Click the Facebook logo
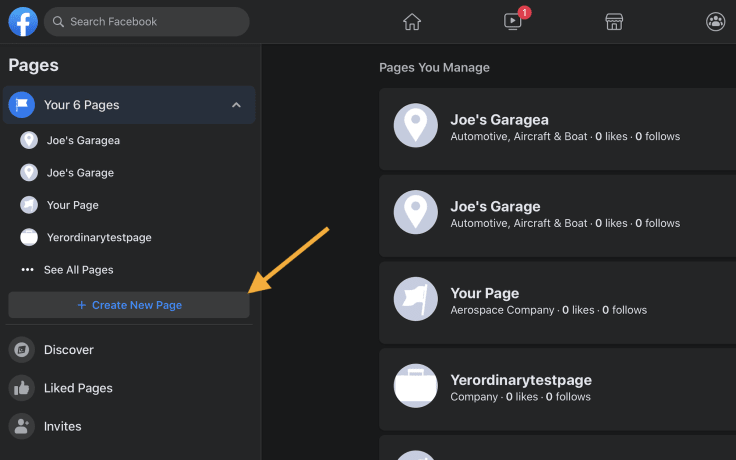The height and width of the screenshot is (460, 736). 23,22
